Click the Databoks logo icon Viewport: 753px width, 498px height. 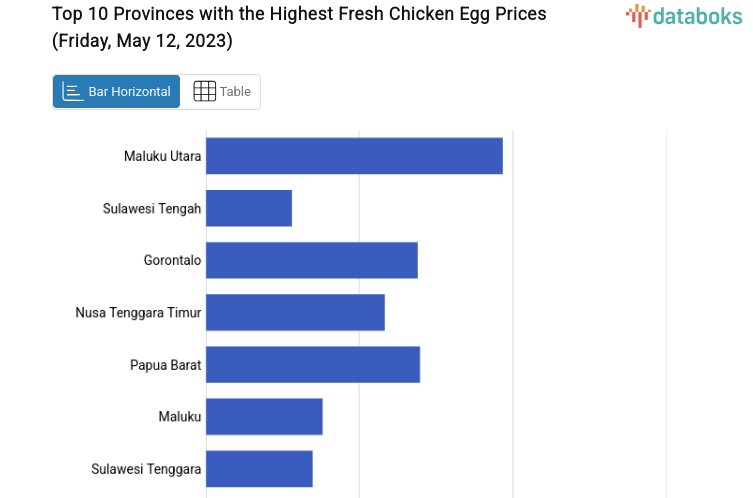click(638, 15)
